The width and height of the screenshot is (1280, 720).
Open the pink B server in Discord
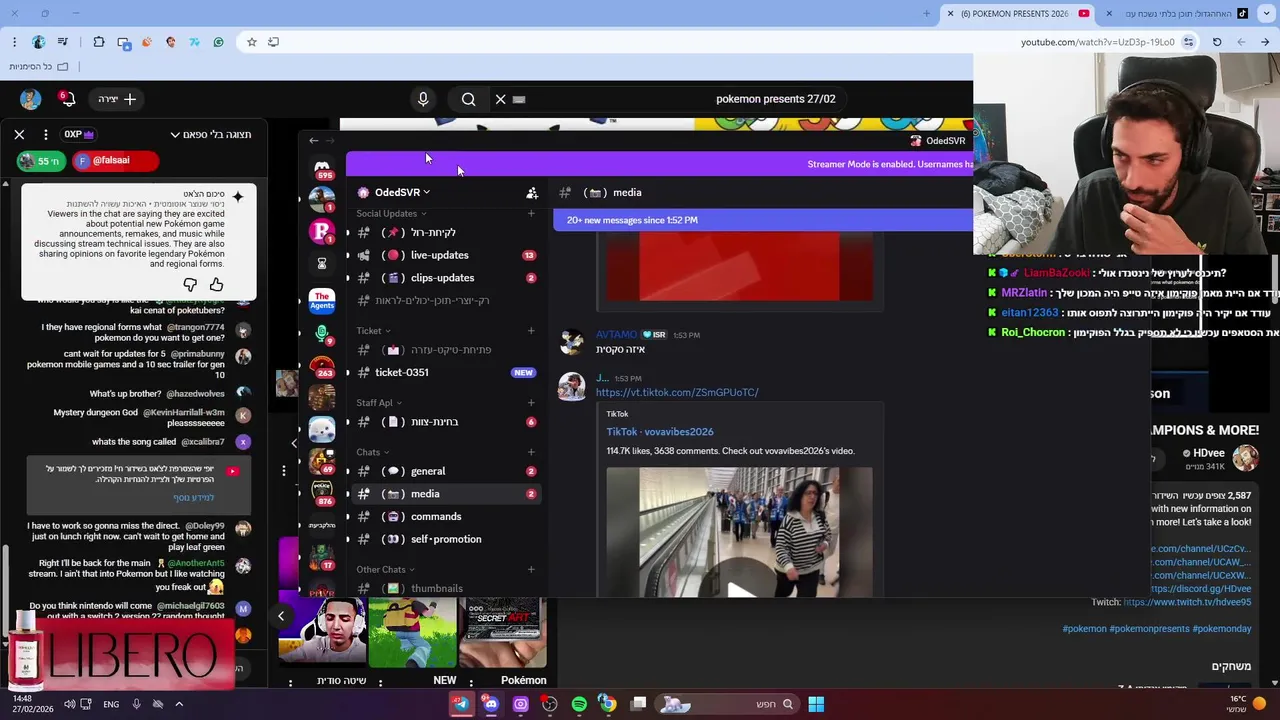[322, 231]
